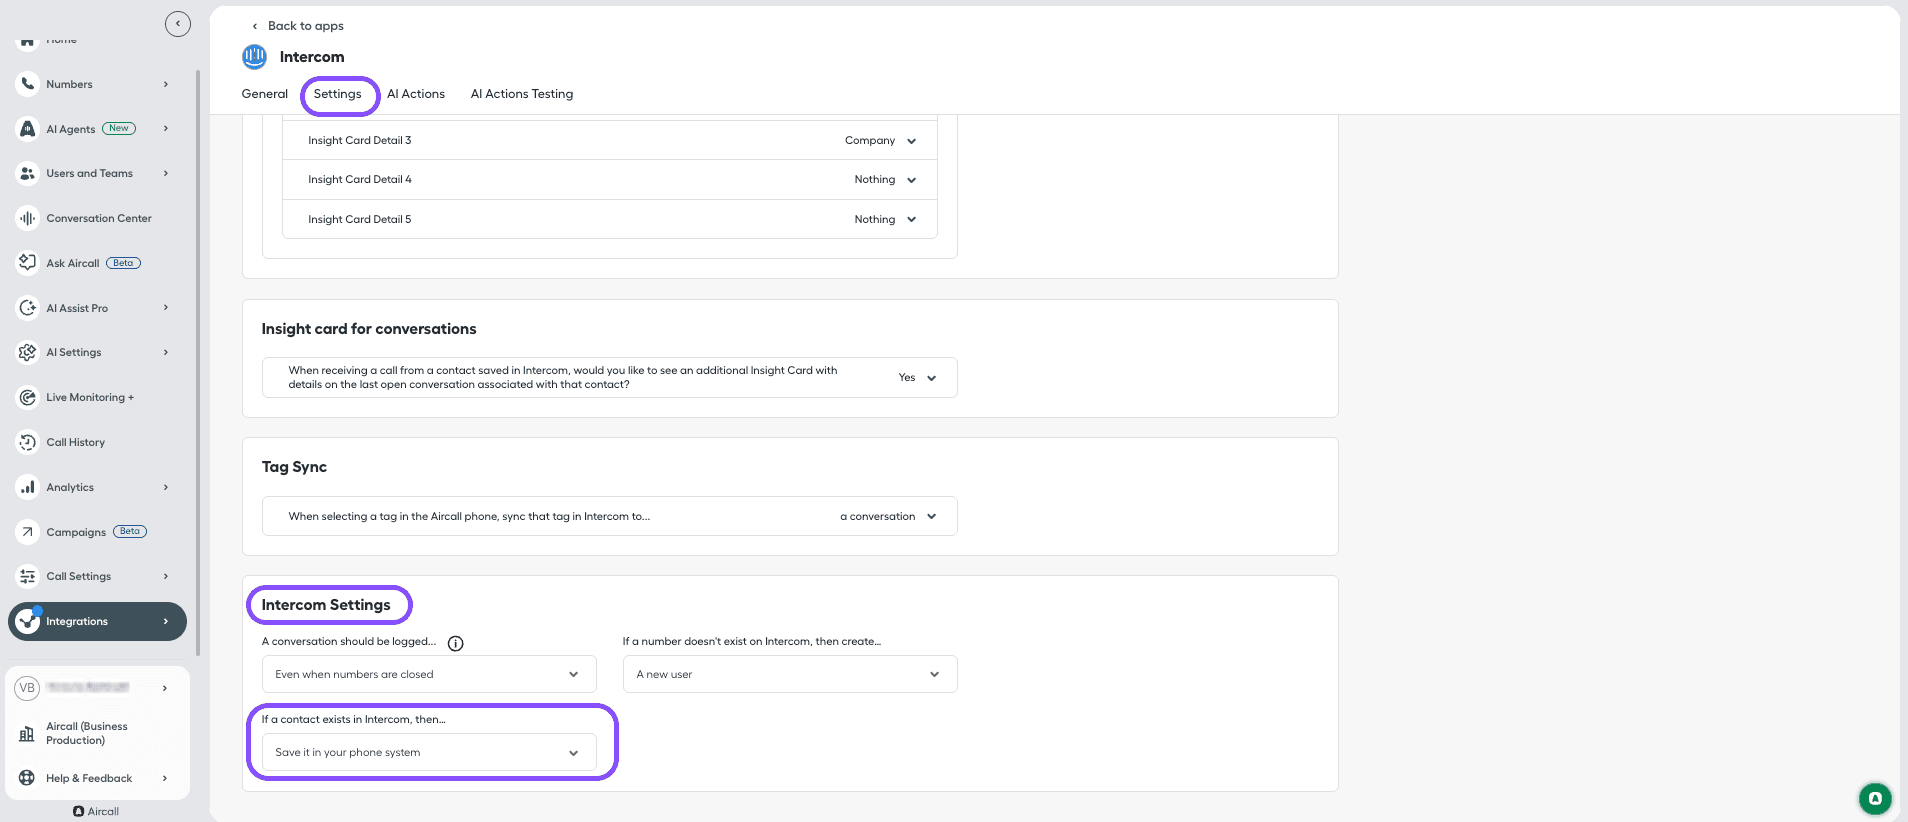Select the Settings tab
Screen dimensions: 1908x822
338,94
